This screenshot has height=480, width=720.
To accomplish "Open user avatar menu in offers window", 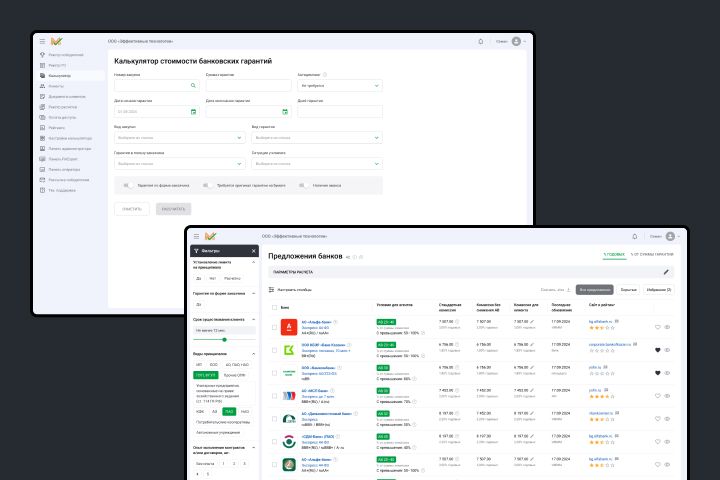I will (x=670, y=237).
